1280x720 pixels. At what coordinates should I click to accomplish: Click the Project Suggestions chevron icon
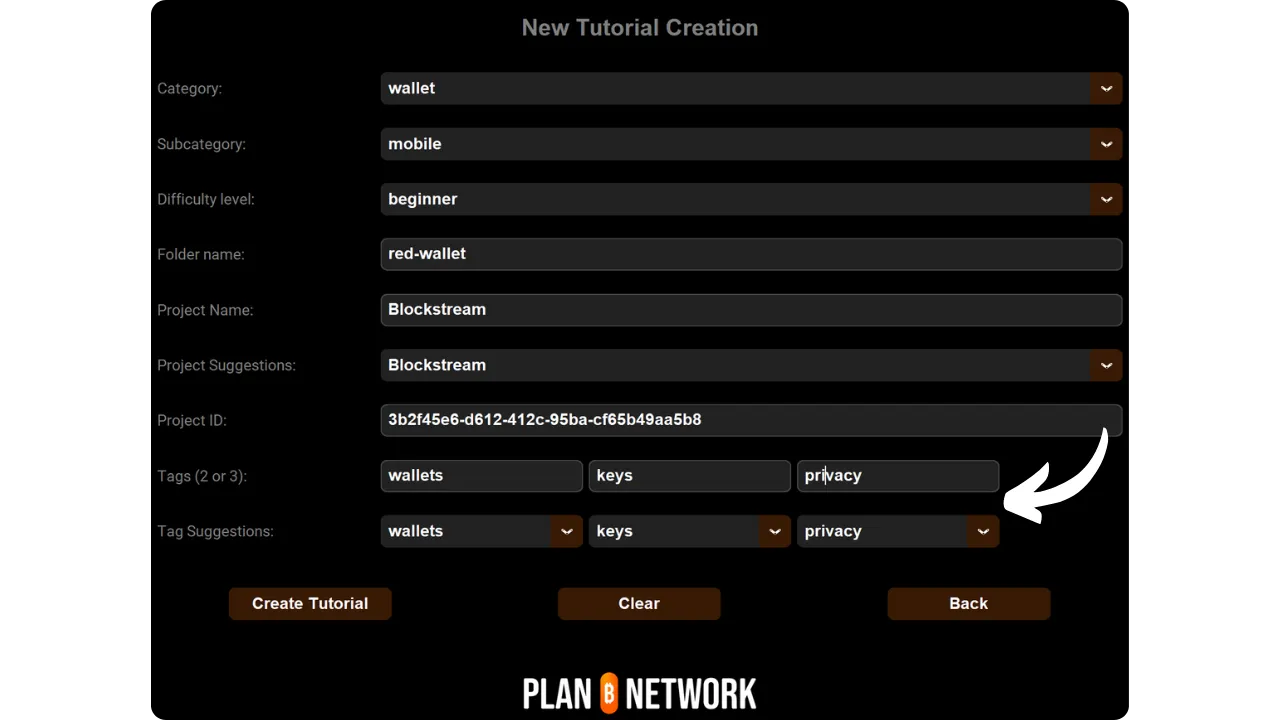pos(1106,365)
